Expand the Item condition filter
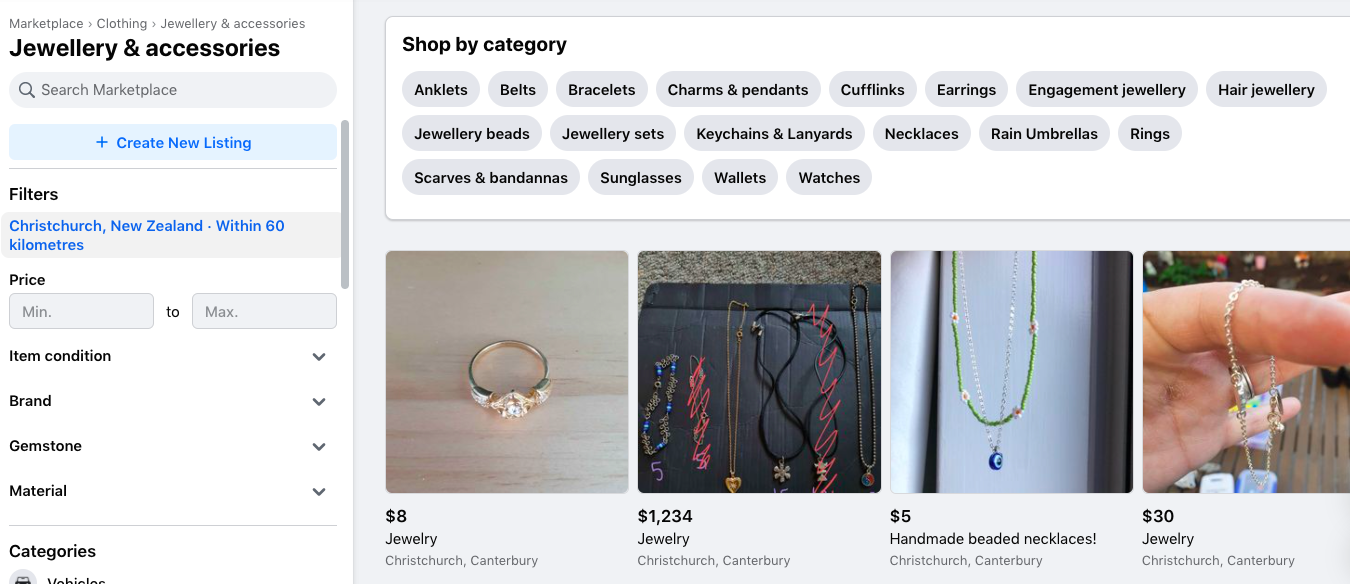This screenshot has width=1350, height=584. [x=319, y=357]
